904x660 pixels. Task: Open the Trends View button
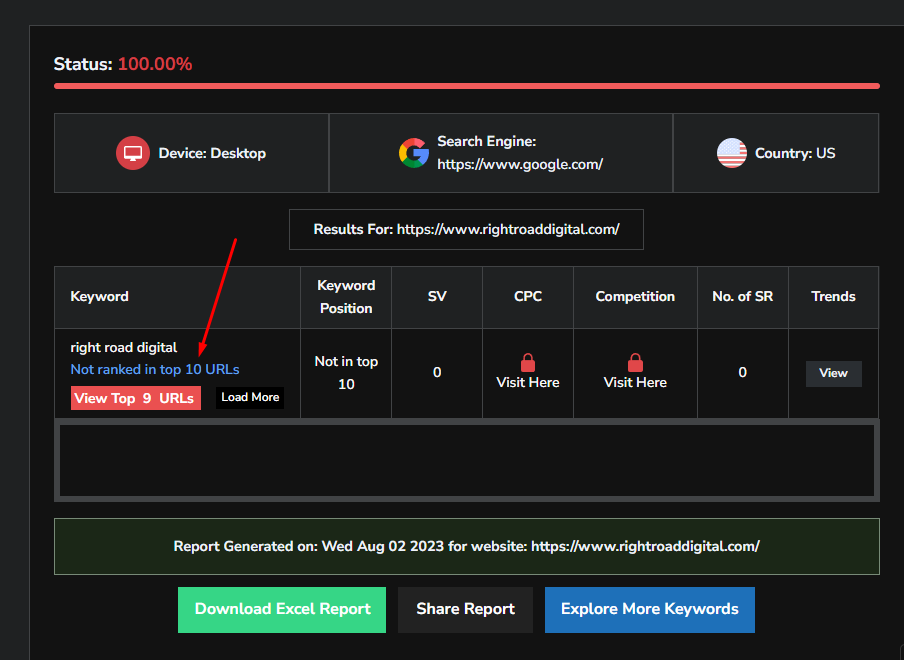point(833,373)
